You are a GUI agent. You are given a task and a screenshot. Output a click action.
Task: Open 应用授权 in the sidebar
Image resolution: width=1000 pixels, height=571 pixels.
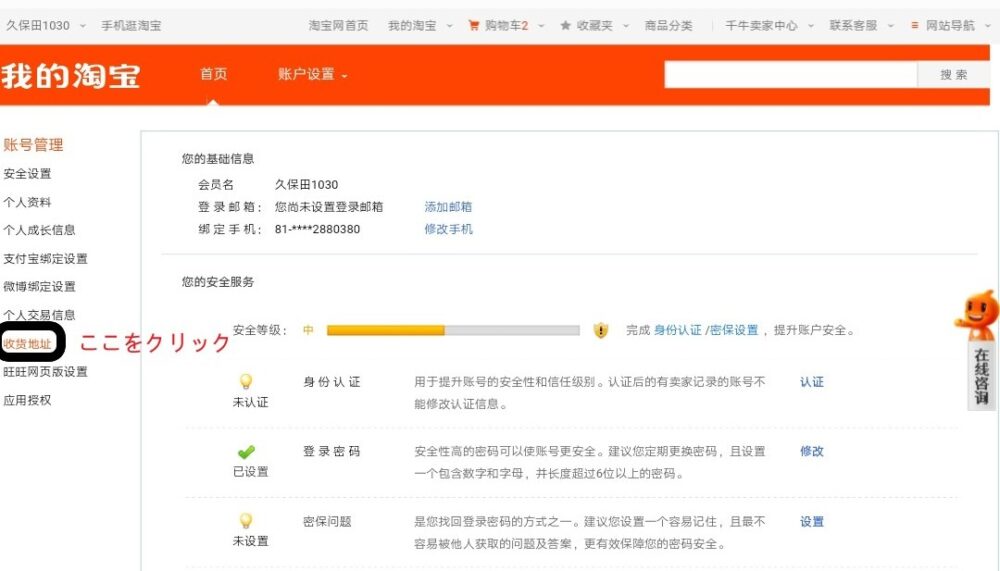(27, 401)
